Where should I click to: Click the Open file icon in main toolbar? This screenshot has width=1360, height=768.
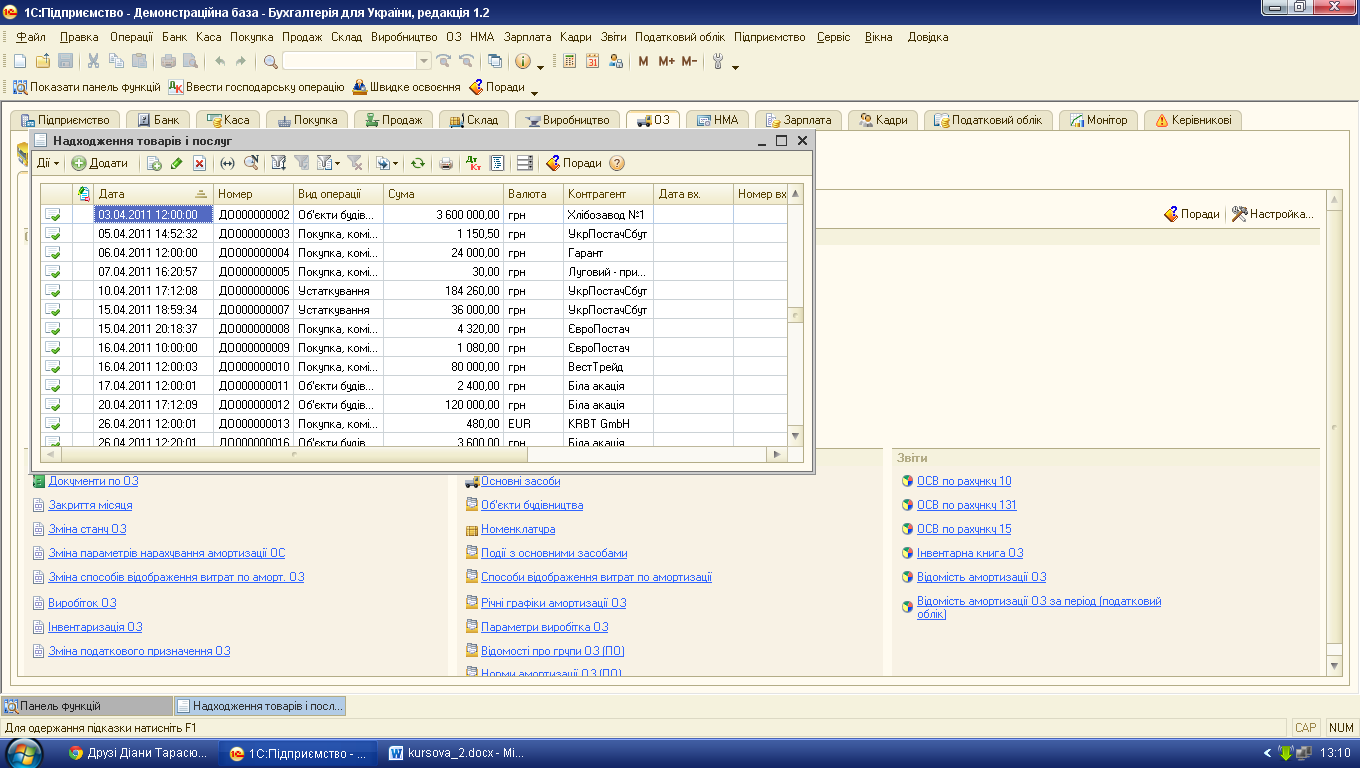tap(42, 61)
